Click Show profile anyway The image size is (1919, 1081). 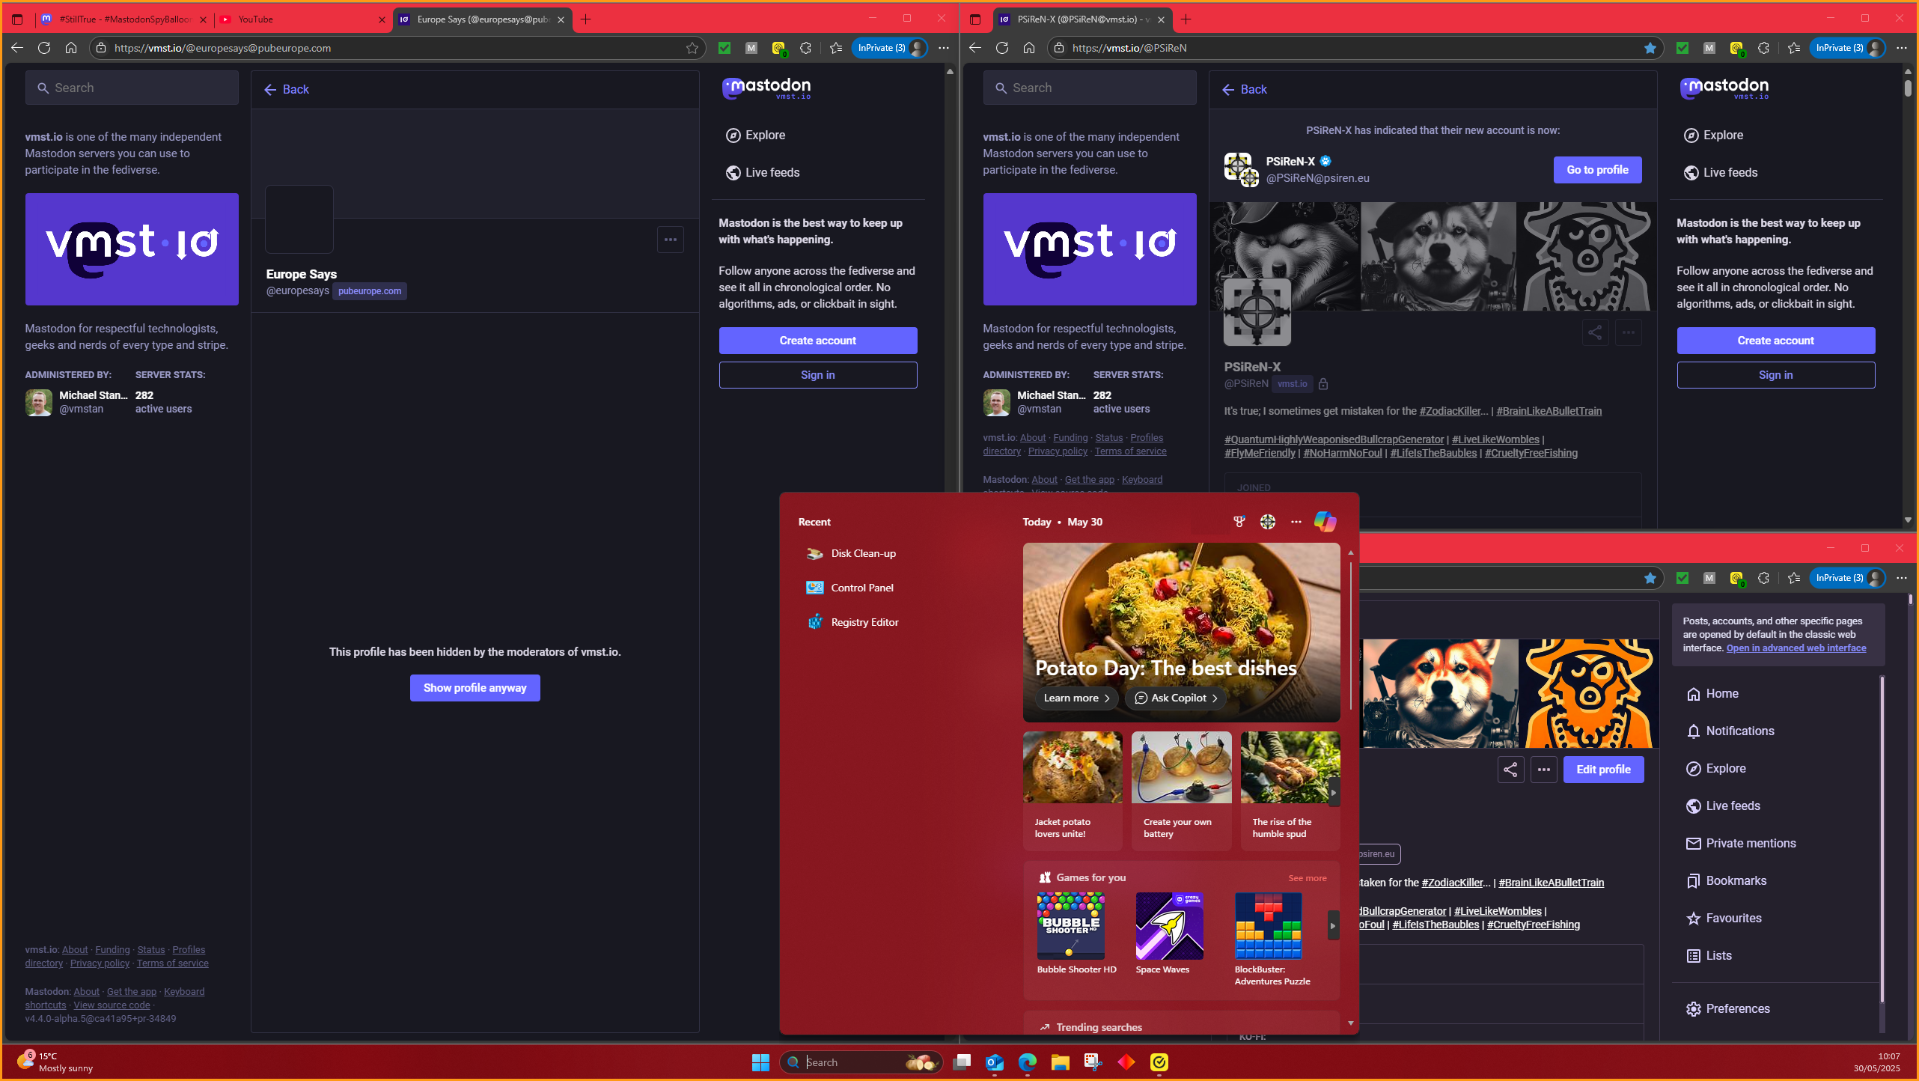pyautogui.click(x=475, y=688)
